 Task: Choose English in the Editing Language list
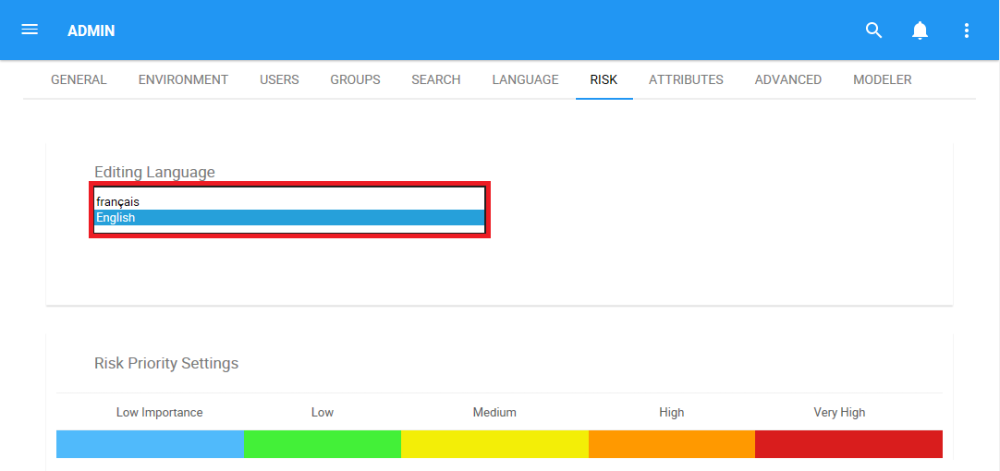pyautogui.click(x=290, y=217)
